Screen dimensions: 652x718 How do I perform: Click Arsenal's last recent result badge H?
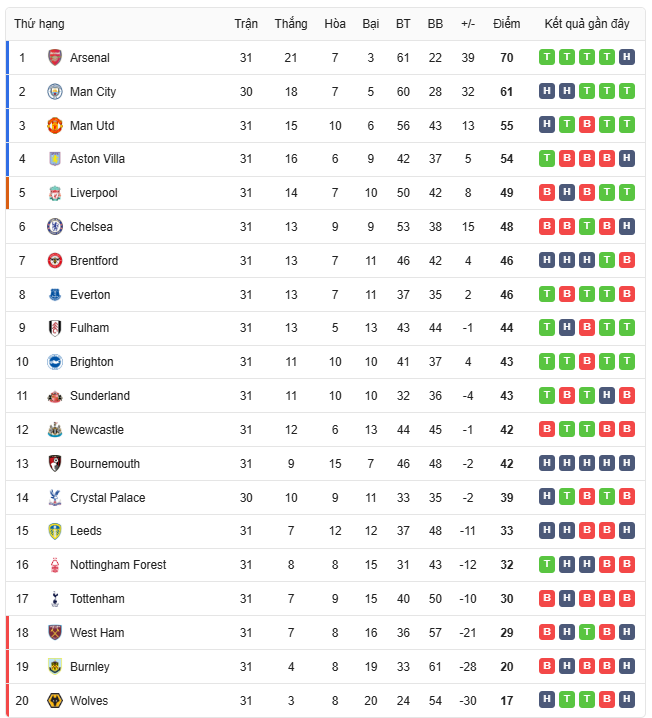[627, 58]
